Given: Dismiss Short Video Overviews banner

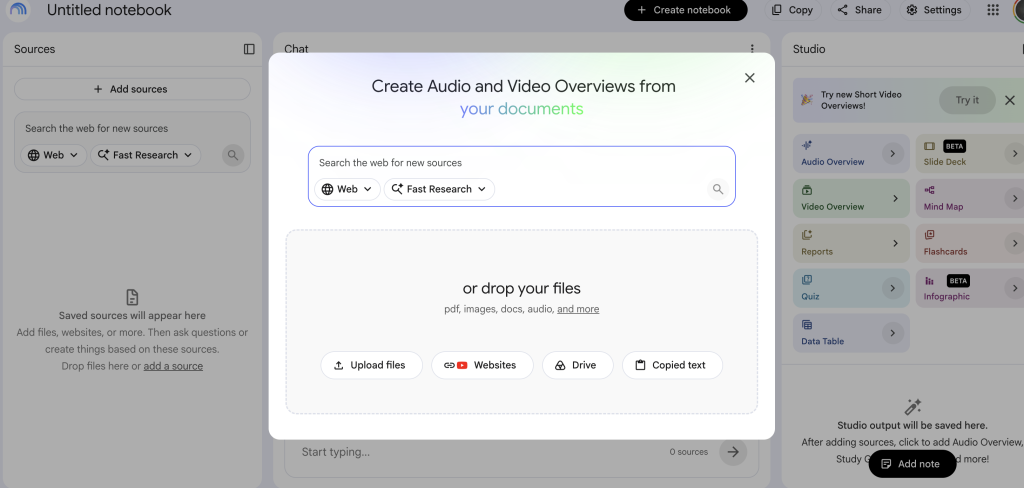Looking at the screenshot, I should click(1010, 100).
